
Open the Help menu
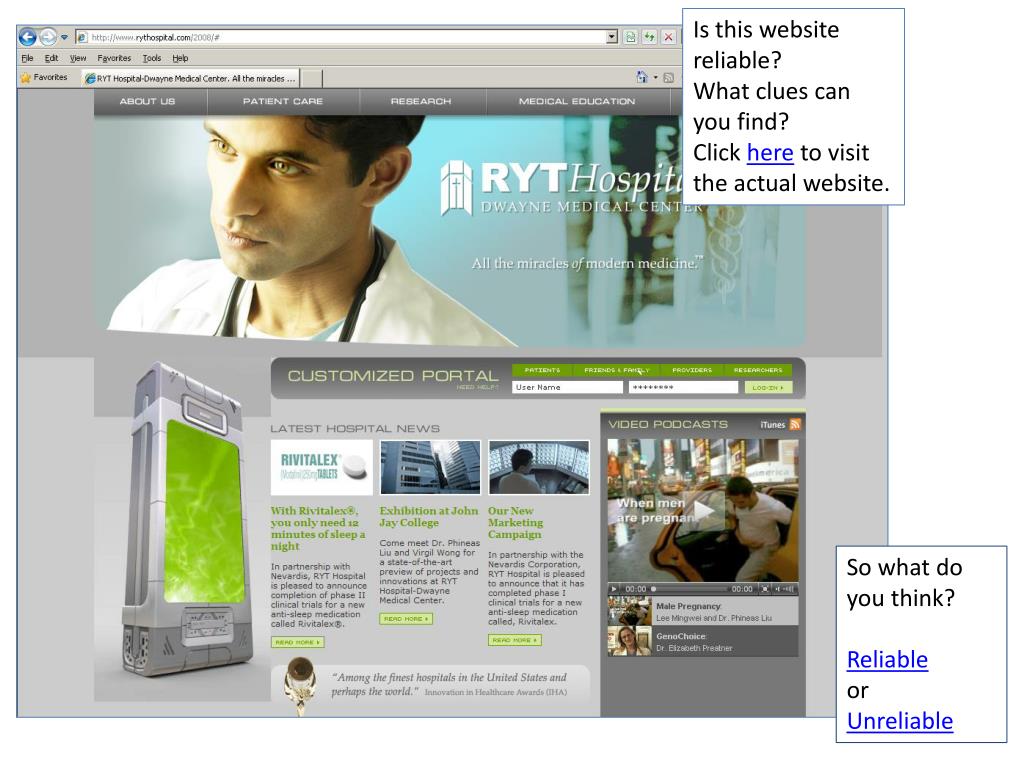pyautogui.click(x=180, y=58)
